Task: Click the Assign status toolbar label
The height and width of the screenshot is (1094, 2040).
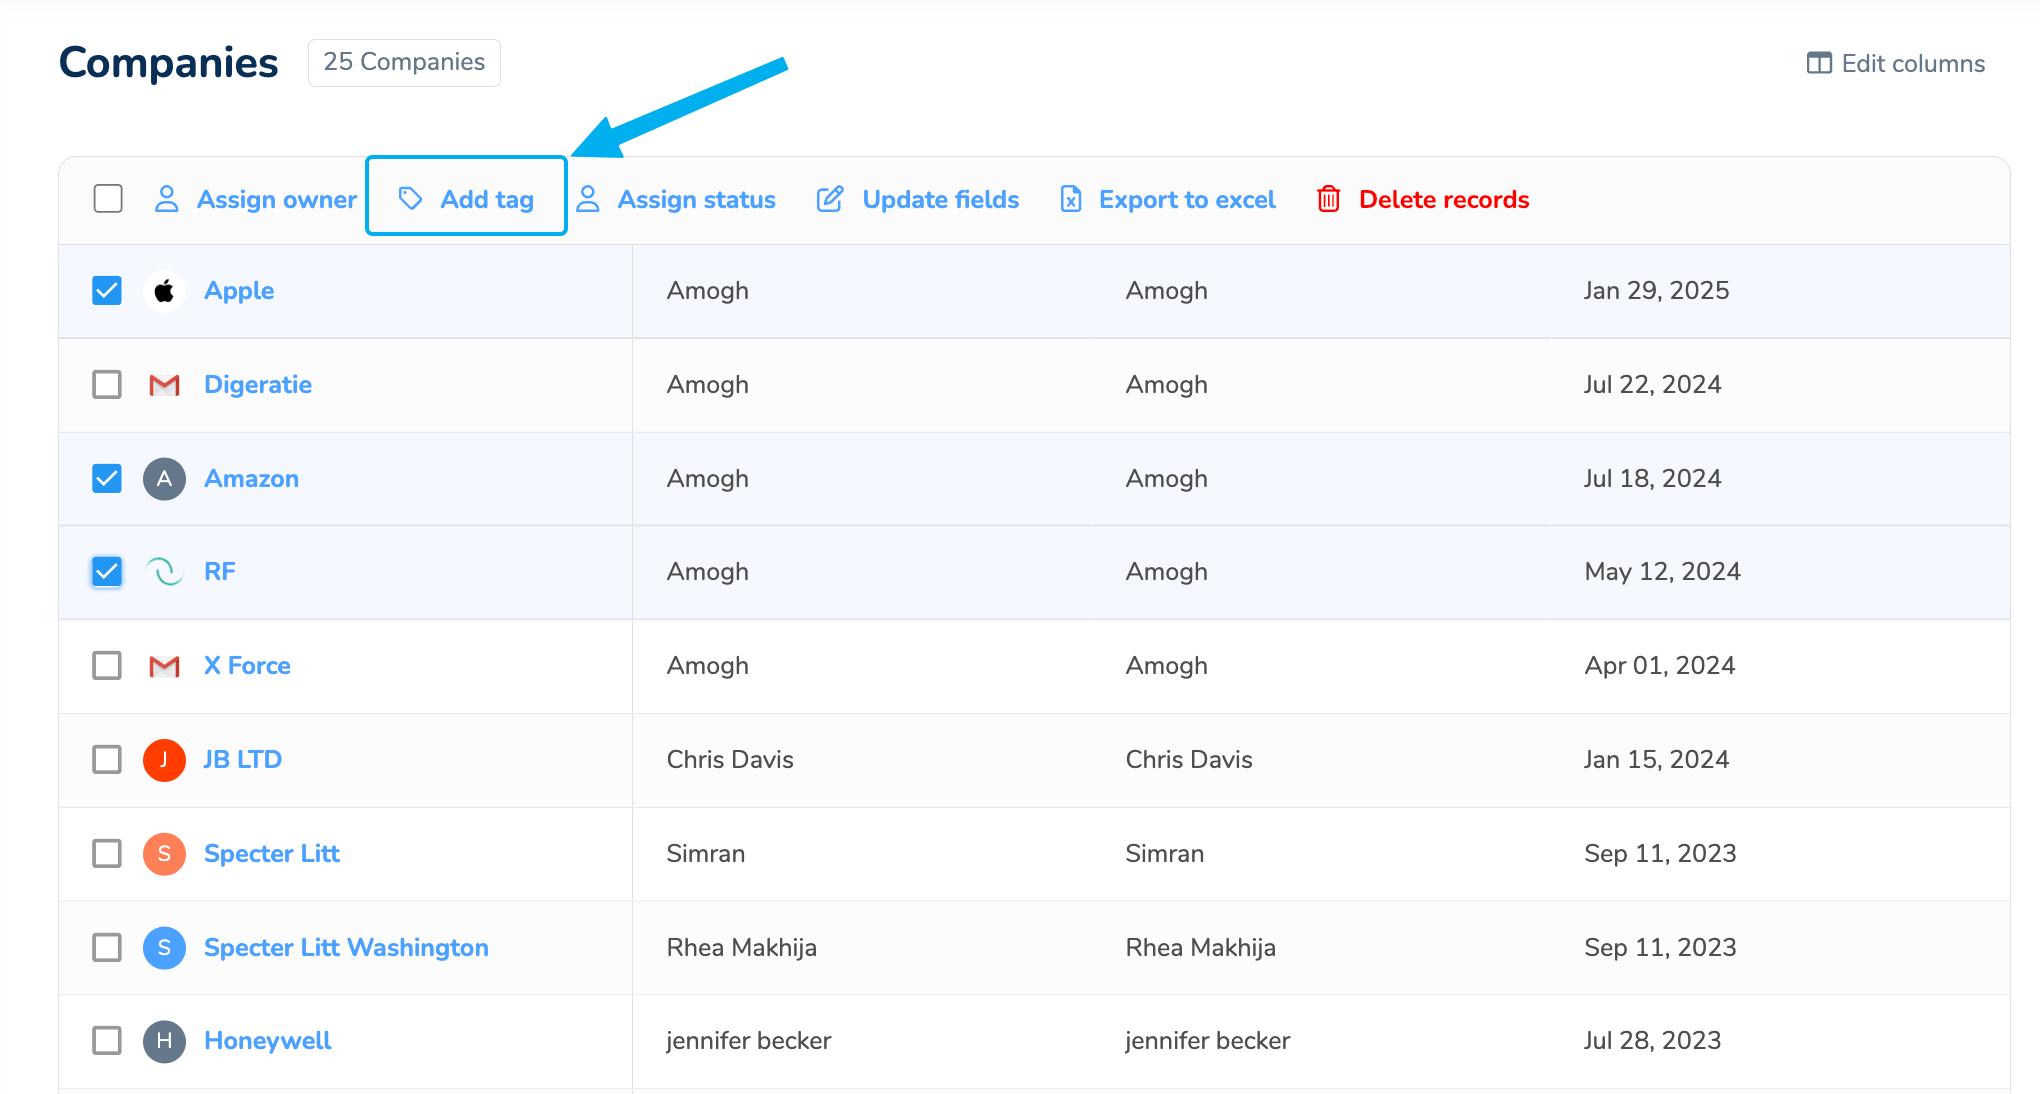Action: 696,199
